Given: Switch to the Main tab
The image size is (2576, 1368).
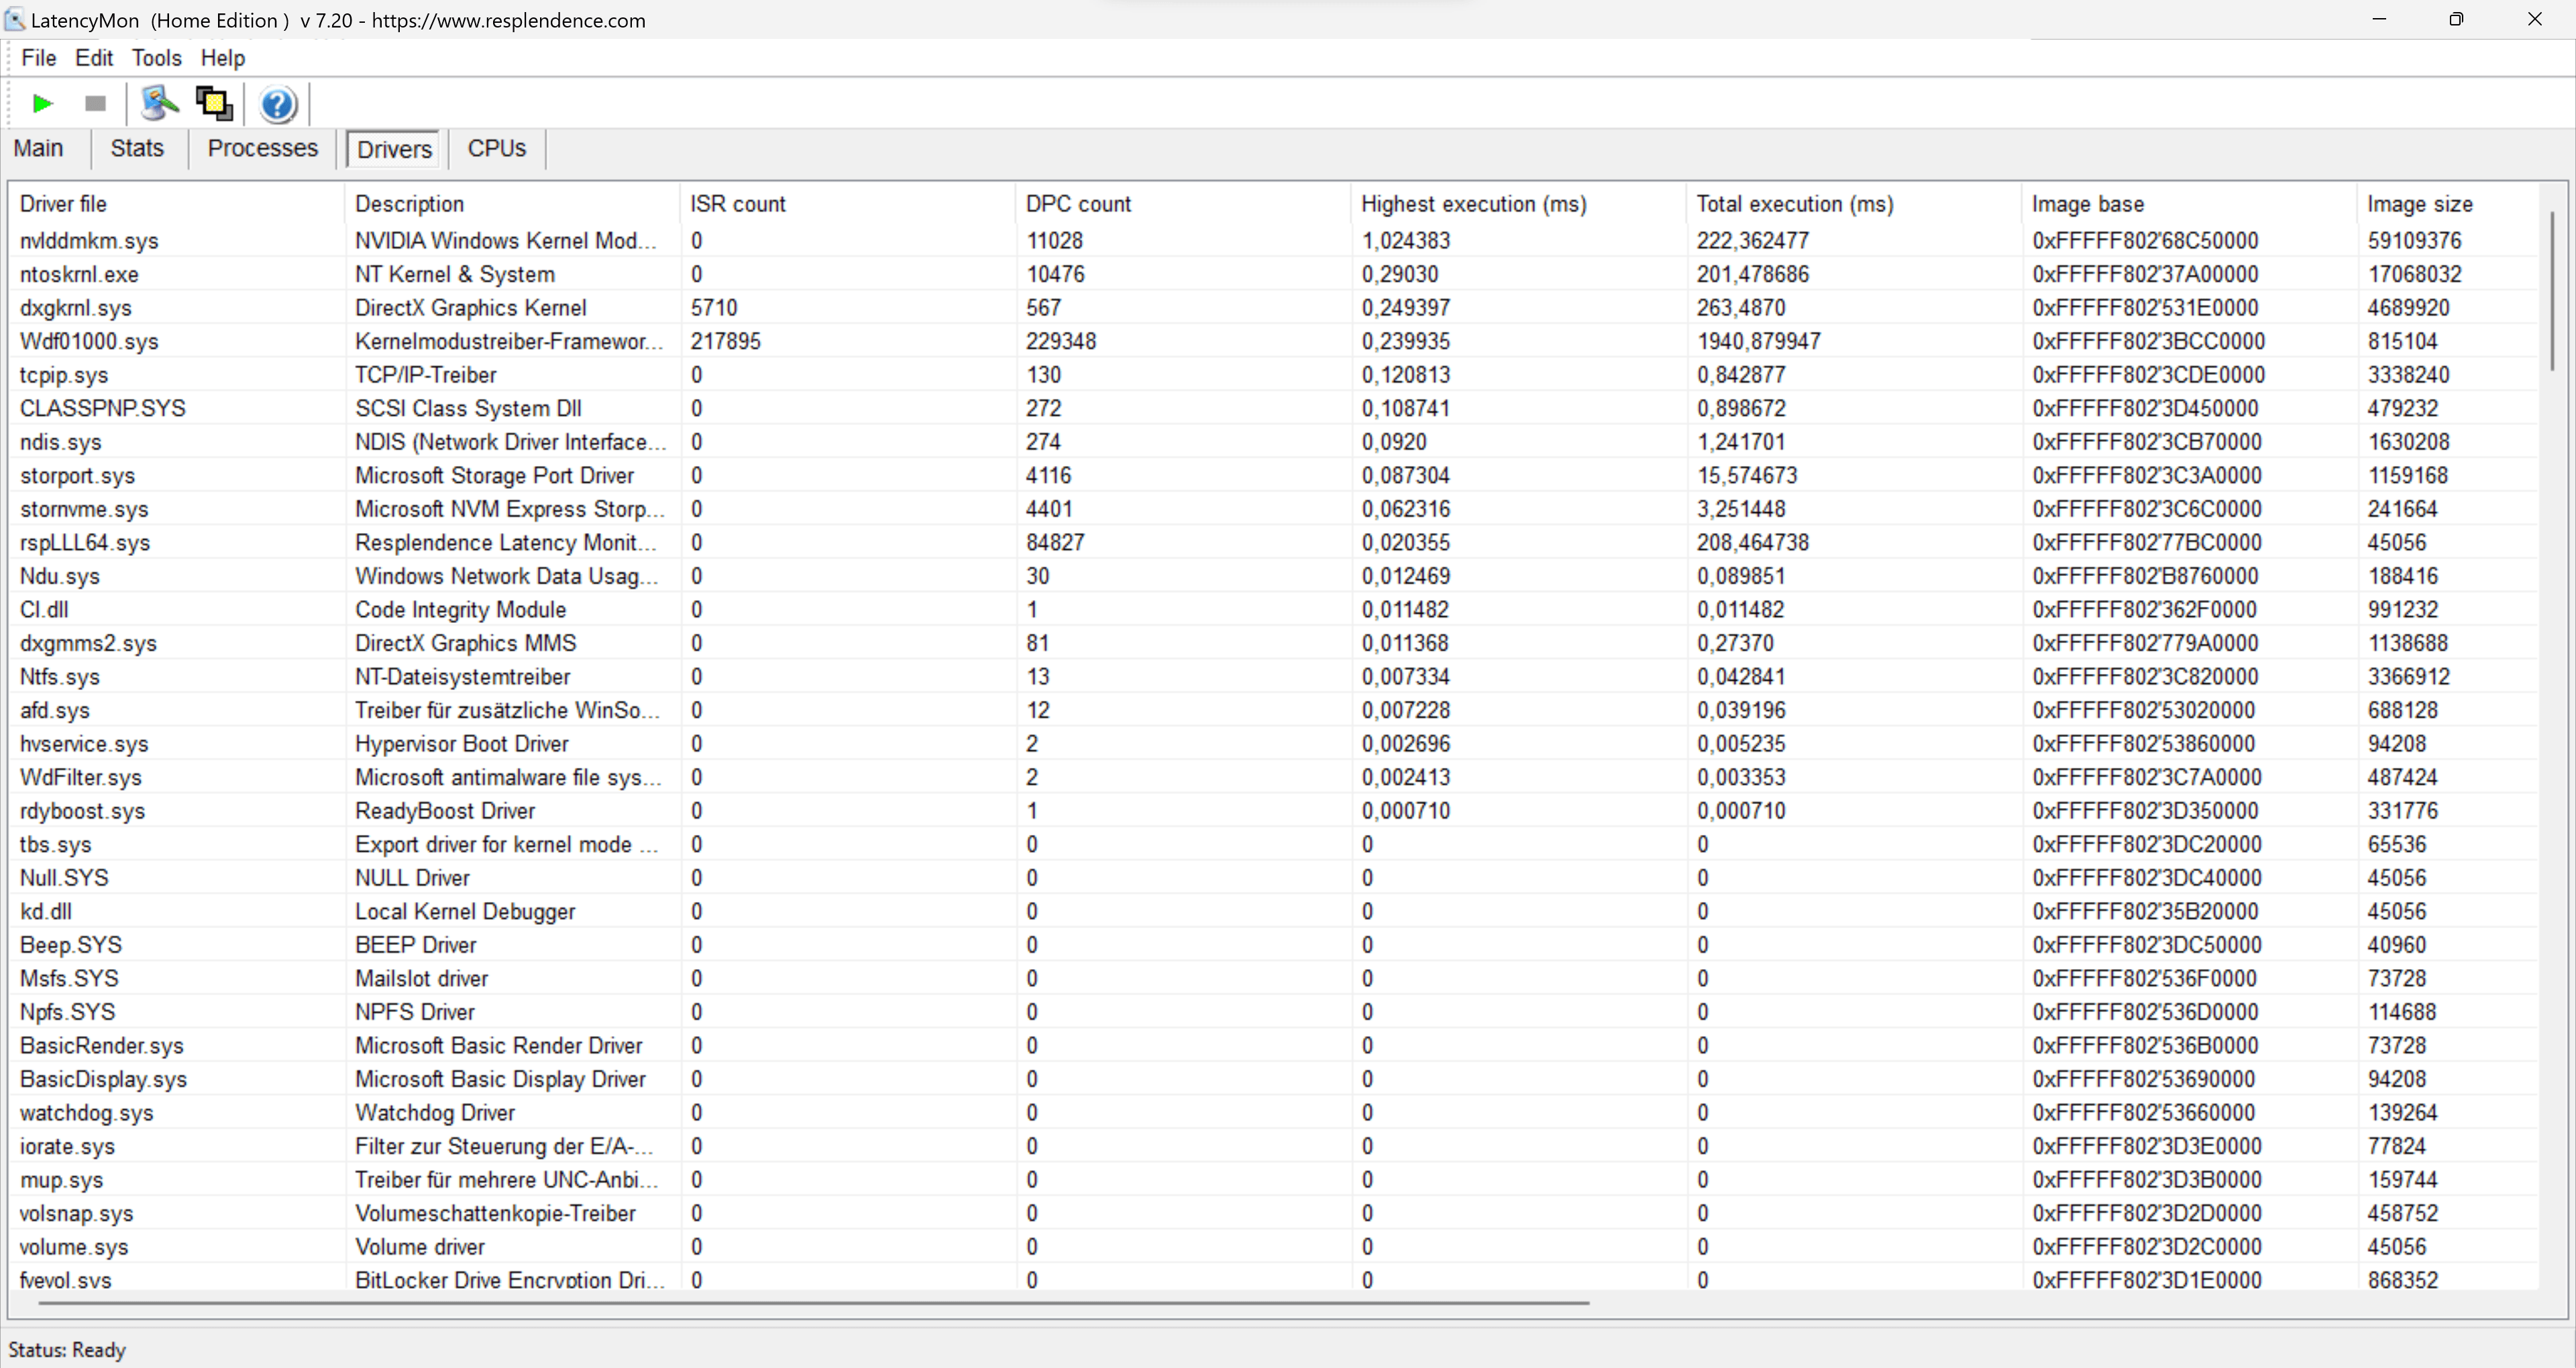Looking at the screenshot, I should (38, 148).
